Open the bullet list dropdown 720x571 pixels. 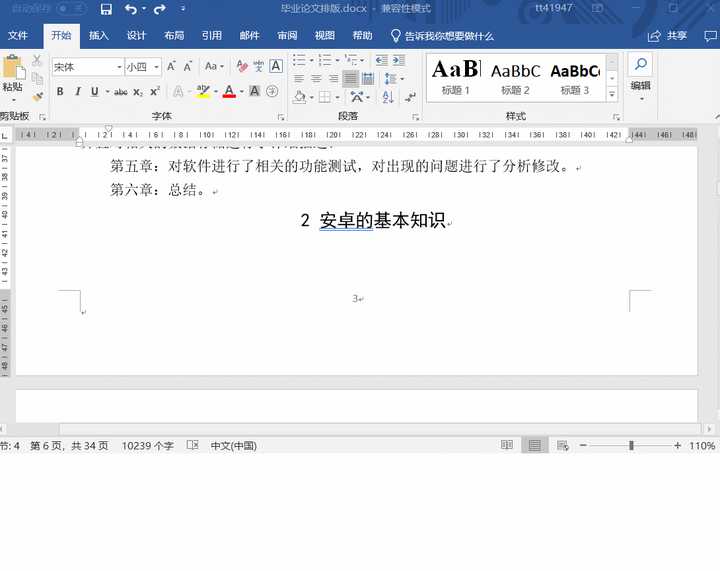click(x=312, y=60)
